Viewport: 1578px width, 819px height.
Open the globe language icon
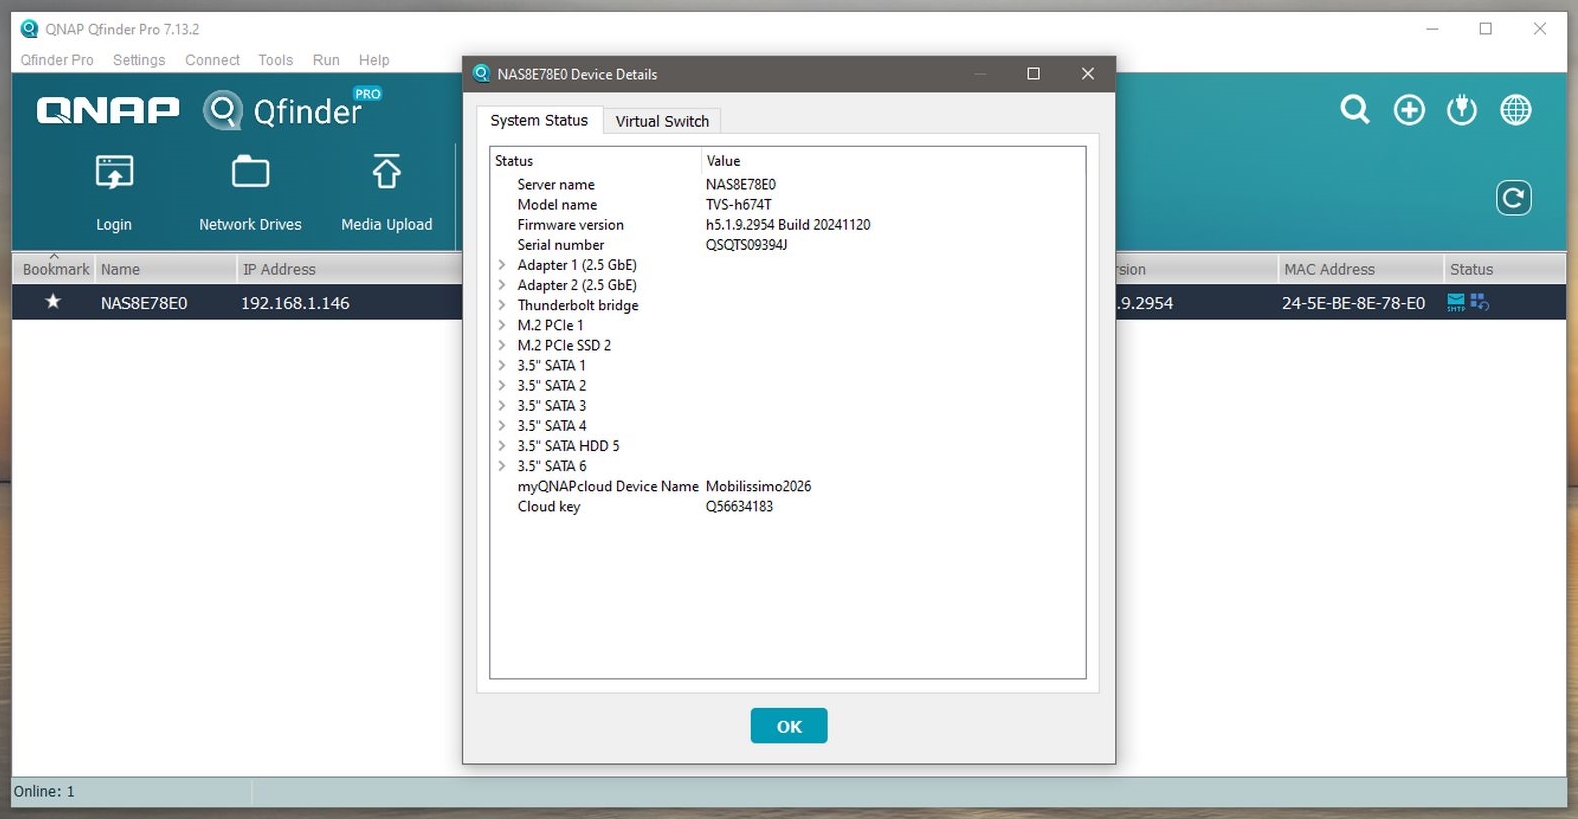tap(1516, 110)
